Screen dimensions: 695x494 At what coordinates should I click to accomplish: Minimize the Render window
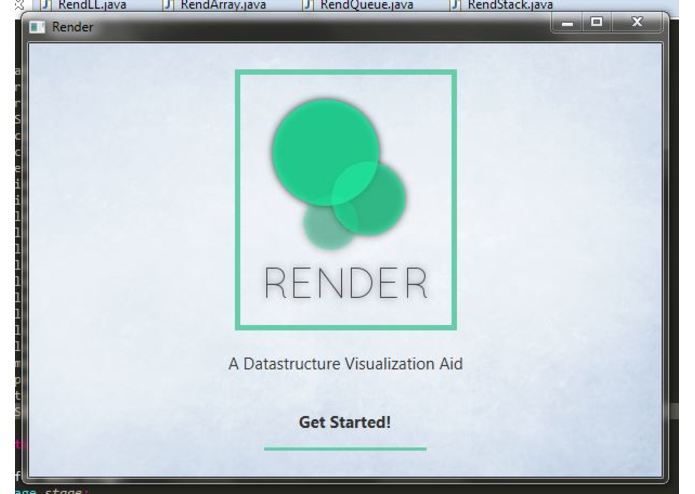coord(567,22)
